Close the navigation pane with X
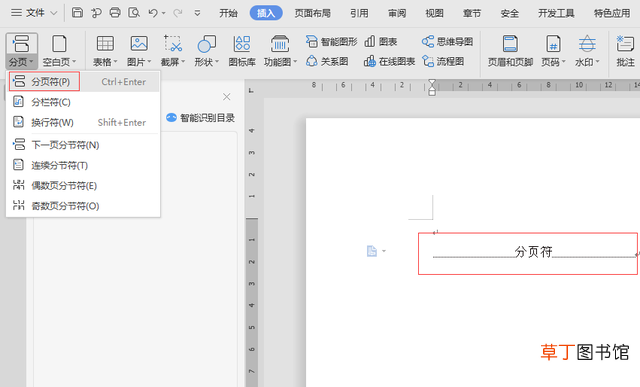This screenshot has height=387, width=640. [227, 97]
